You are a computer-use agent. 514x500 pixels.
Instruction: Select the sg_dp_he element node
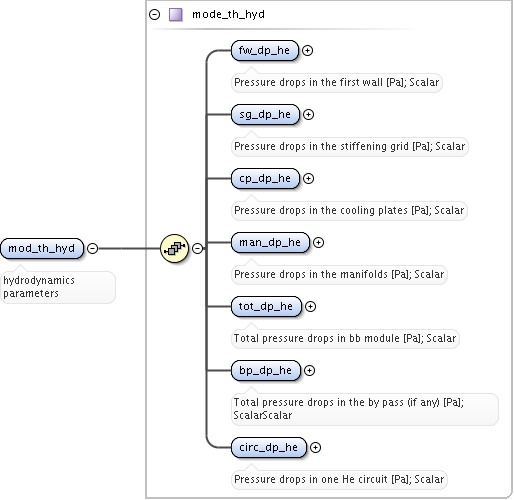click(x=265, y=115)
